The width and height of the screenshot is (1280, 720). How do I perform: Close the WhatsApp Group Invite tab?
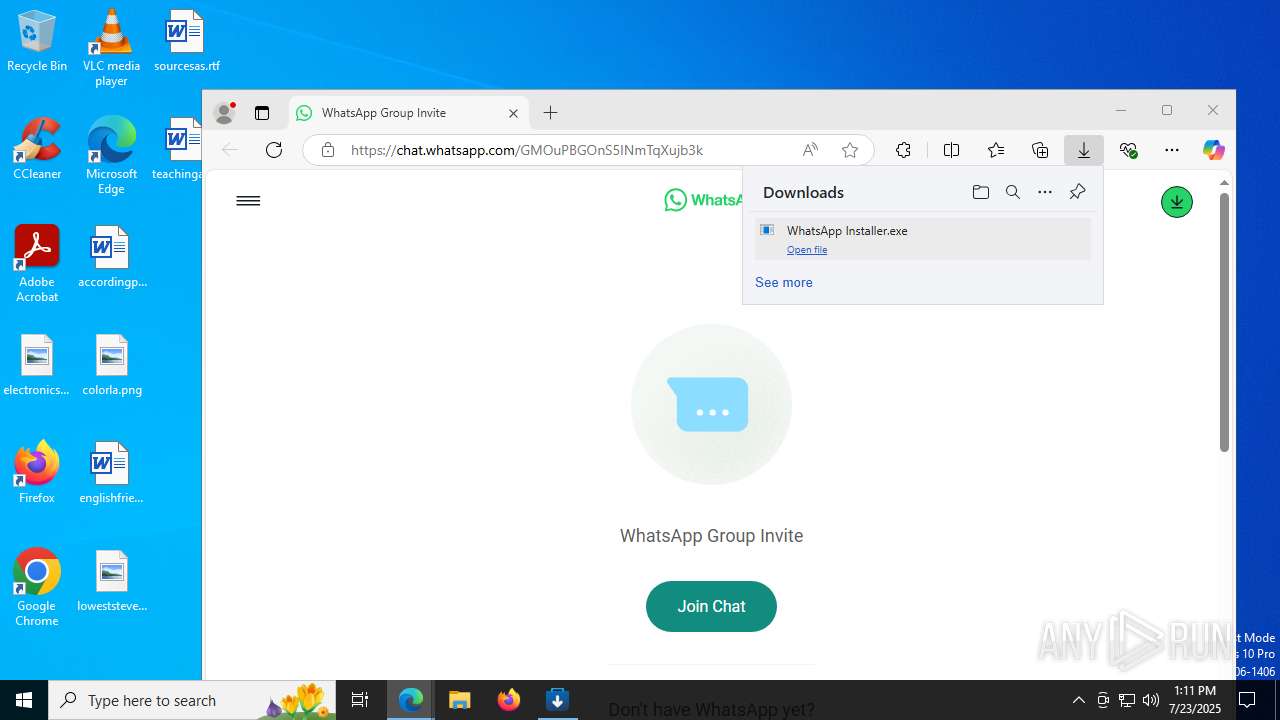[x=513, y=113]
